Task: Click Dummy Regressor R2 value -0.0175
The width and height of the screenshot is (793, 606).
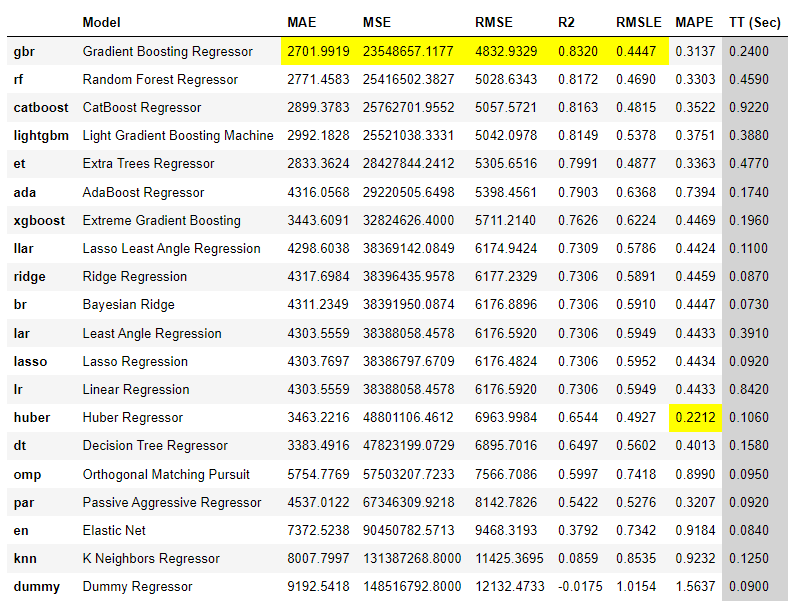Action: click(x=580, y=587)
